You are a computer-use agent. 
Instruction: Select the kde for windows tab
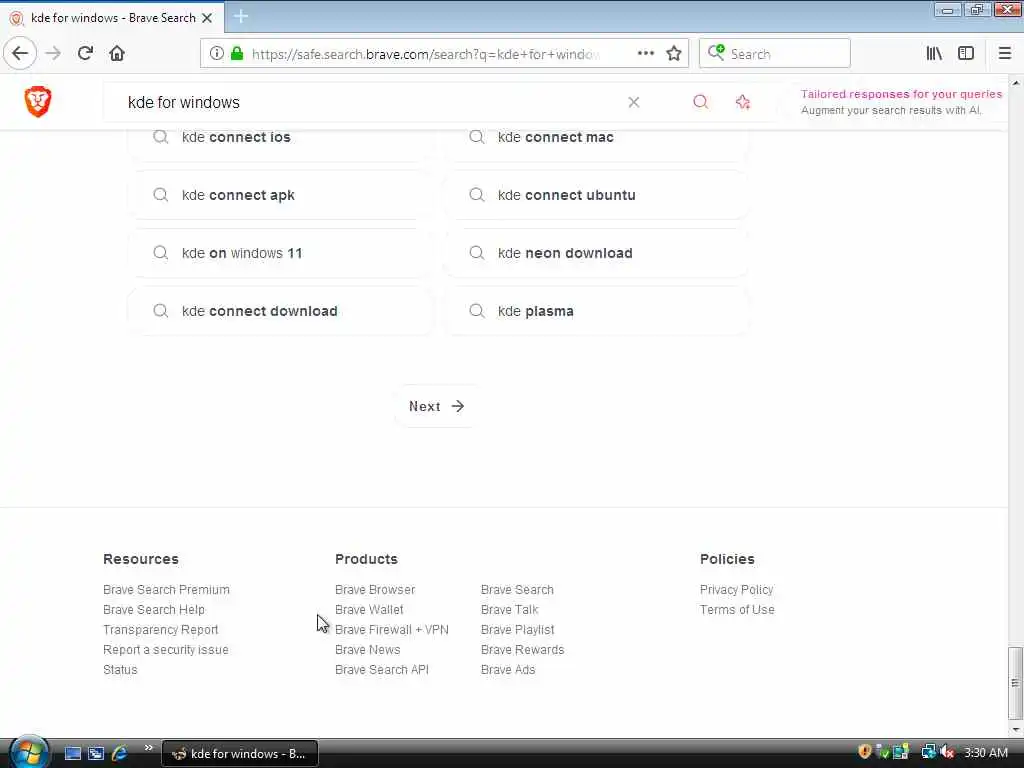(x=112, y=18)
